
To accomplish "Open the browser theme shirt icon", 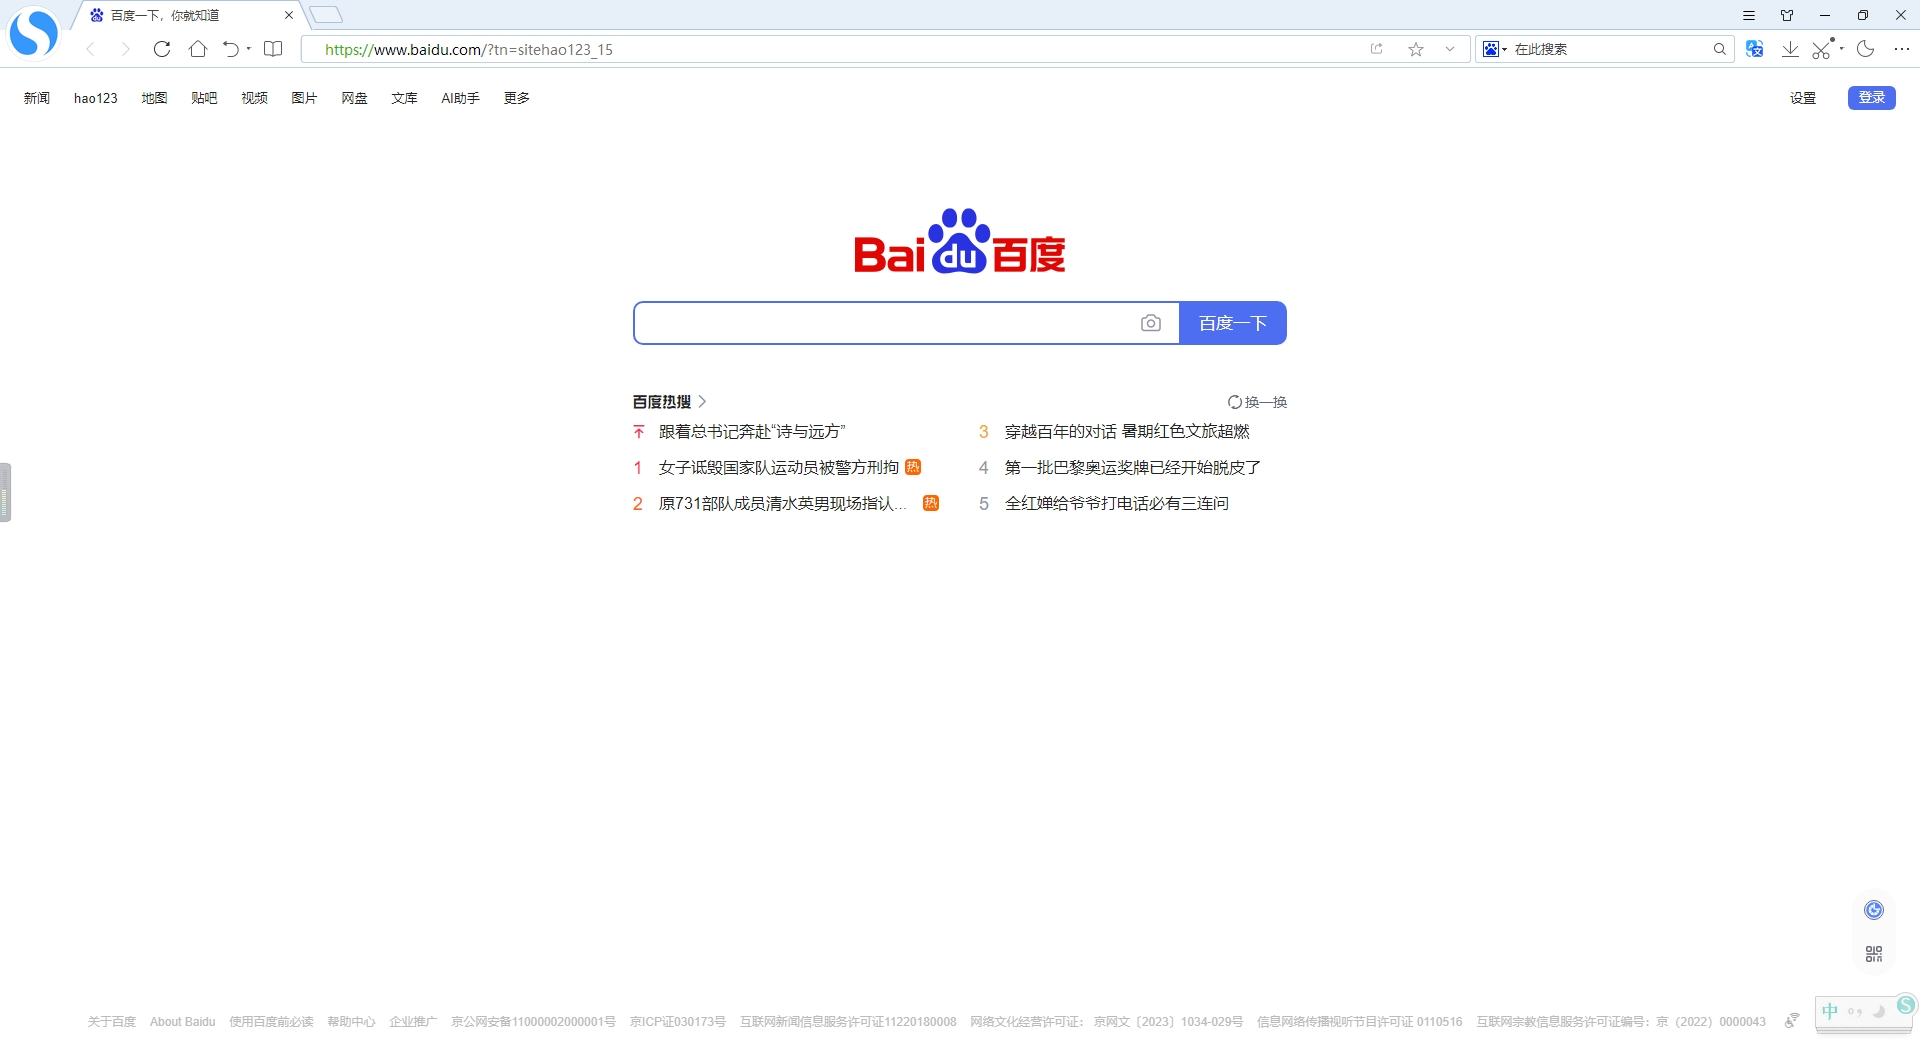I will coord(1786,15).
